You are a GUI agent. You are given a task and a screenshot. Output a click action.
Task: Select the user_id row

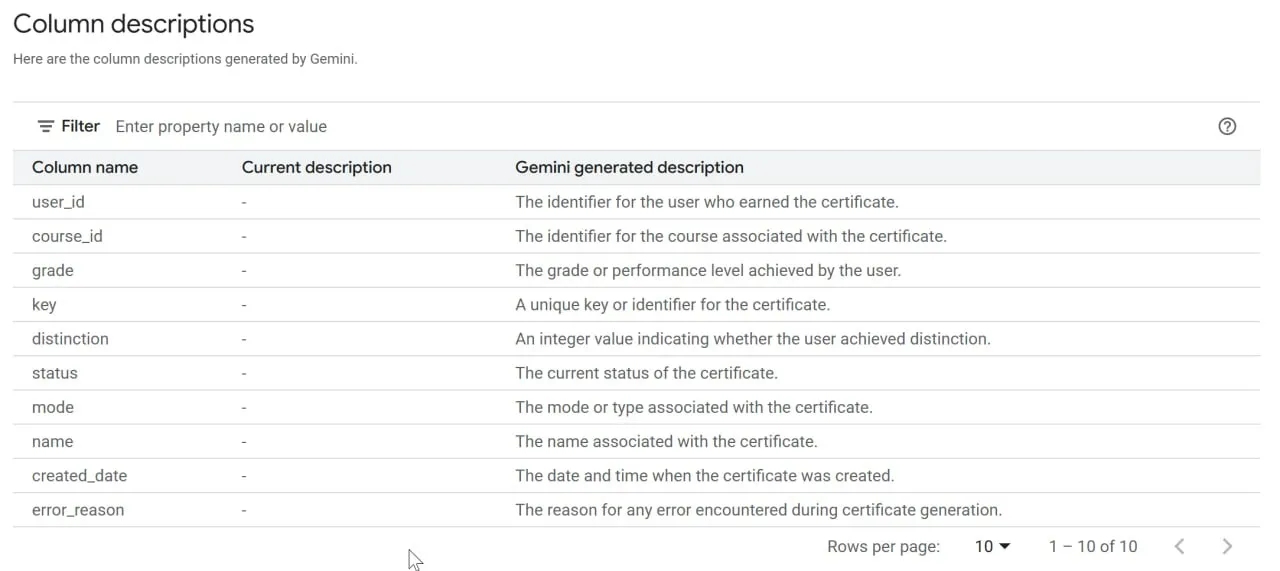pos(636,202)
